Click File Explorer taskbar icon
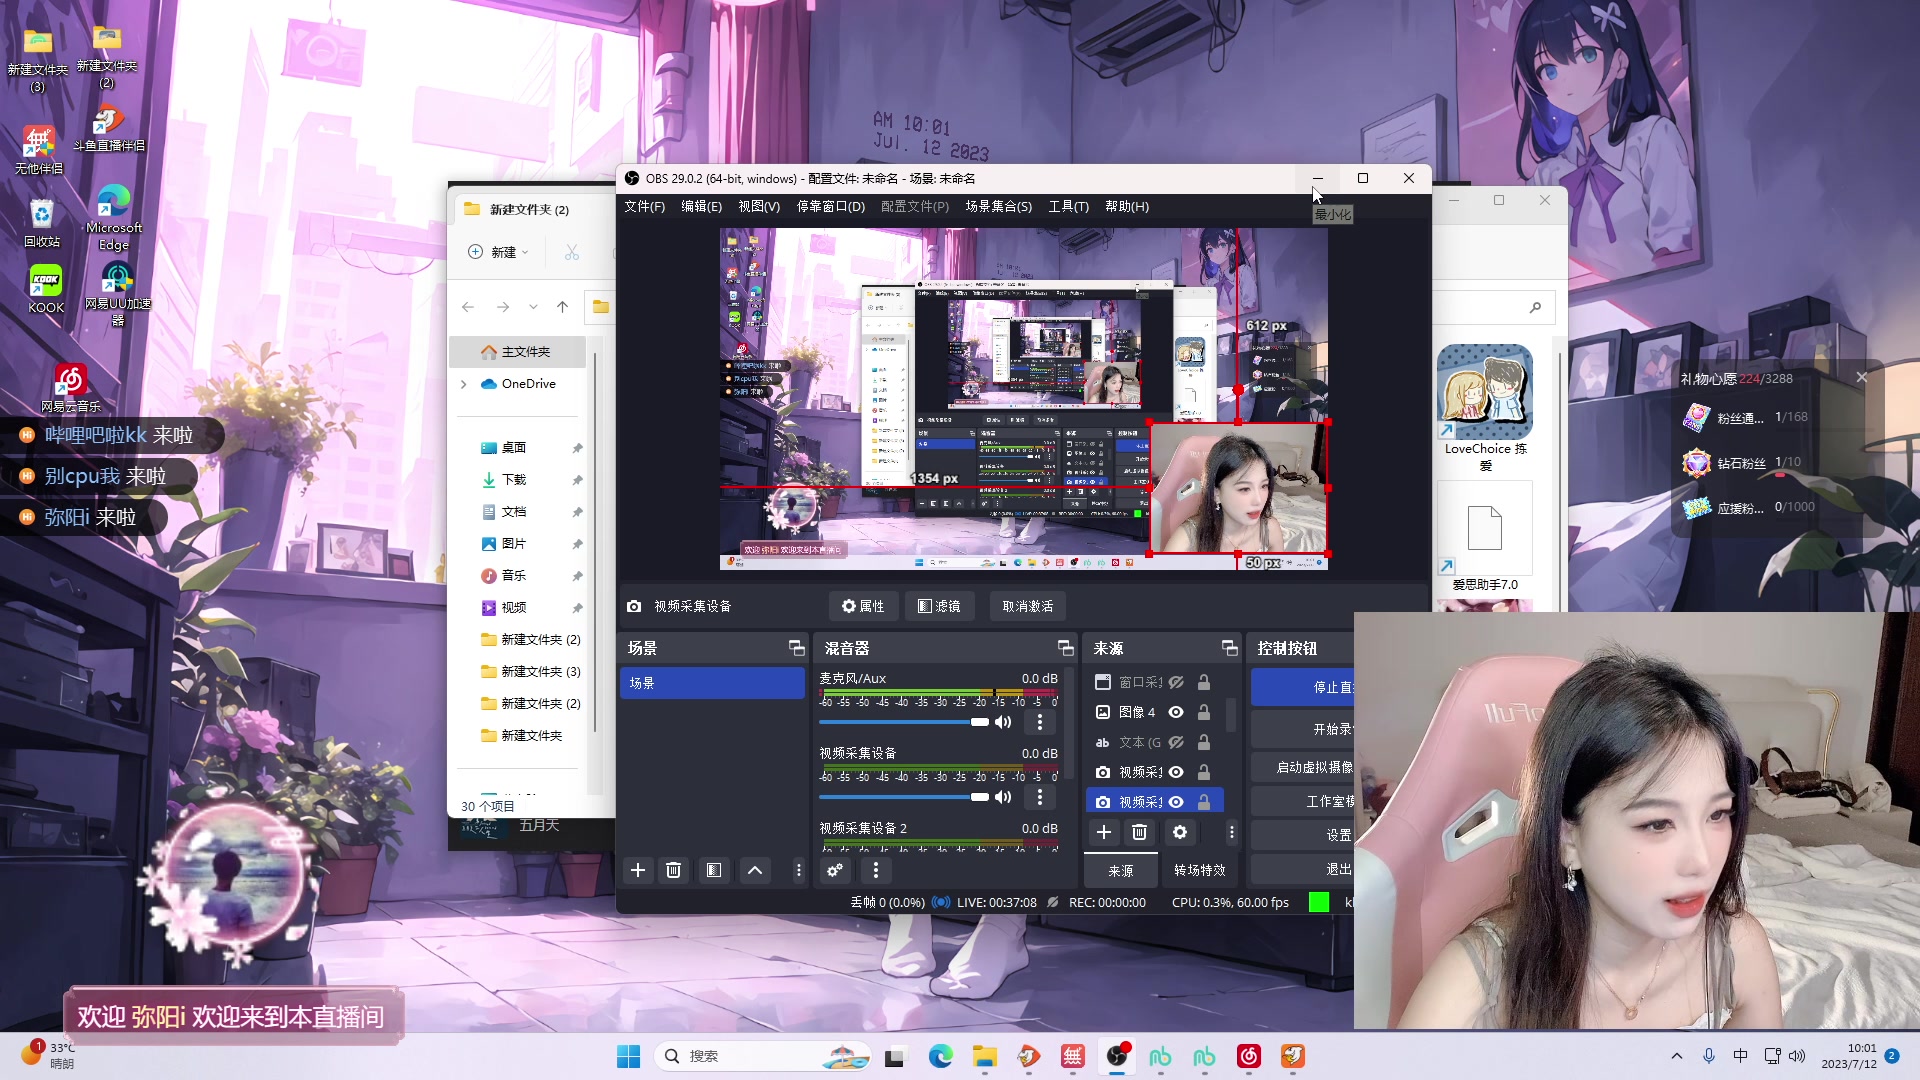 click(x=985, y=1056)
